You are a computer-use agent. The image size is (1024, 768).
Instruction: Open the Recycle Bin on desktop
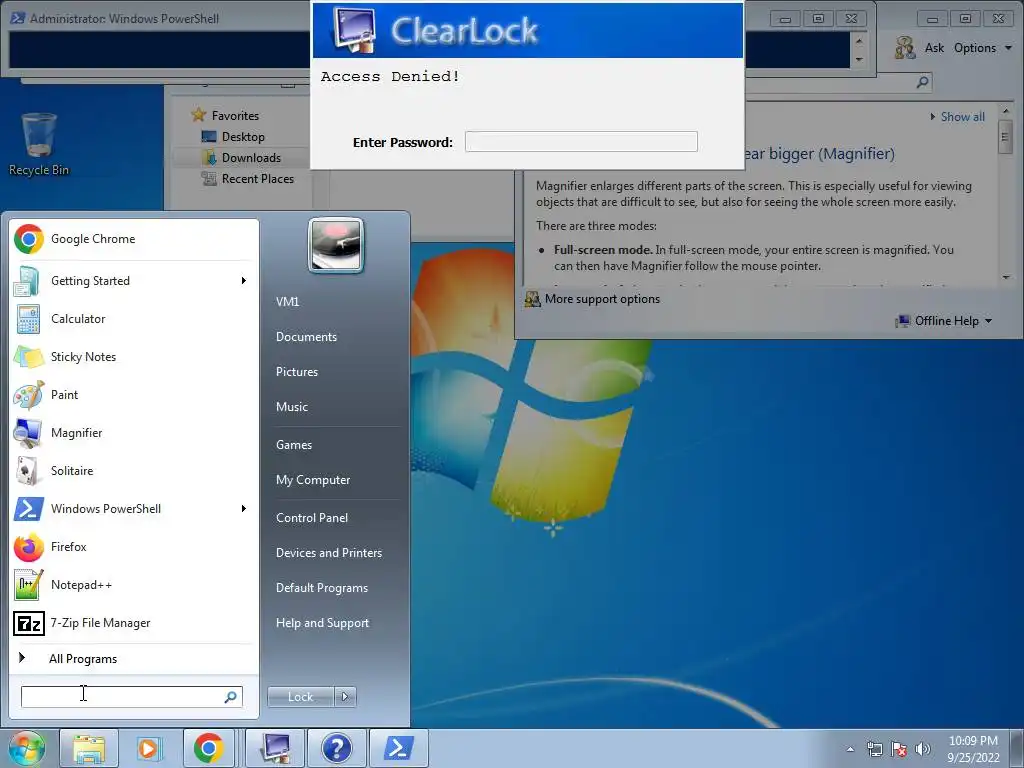pos(39,144)
